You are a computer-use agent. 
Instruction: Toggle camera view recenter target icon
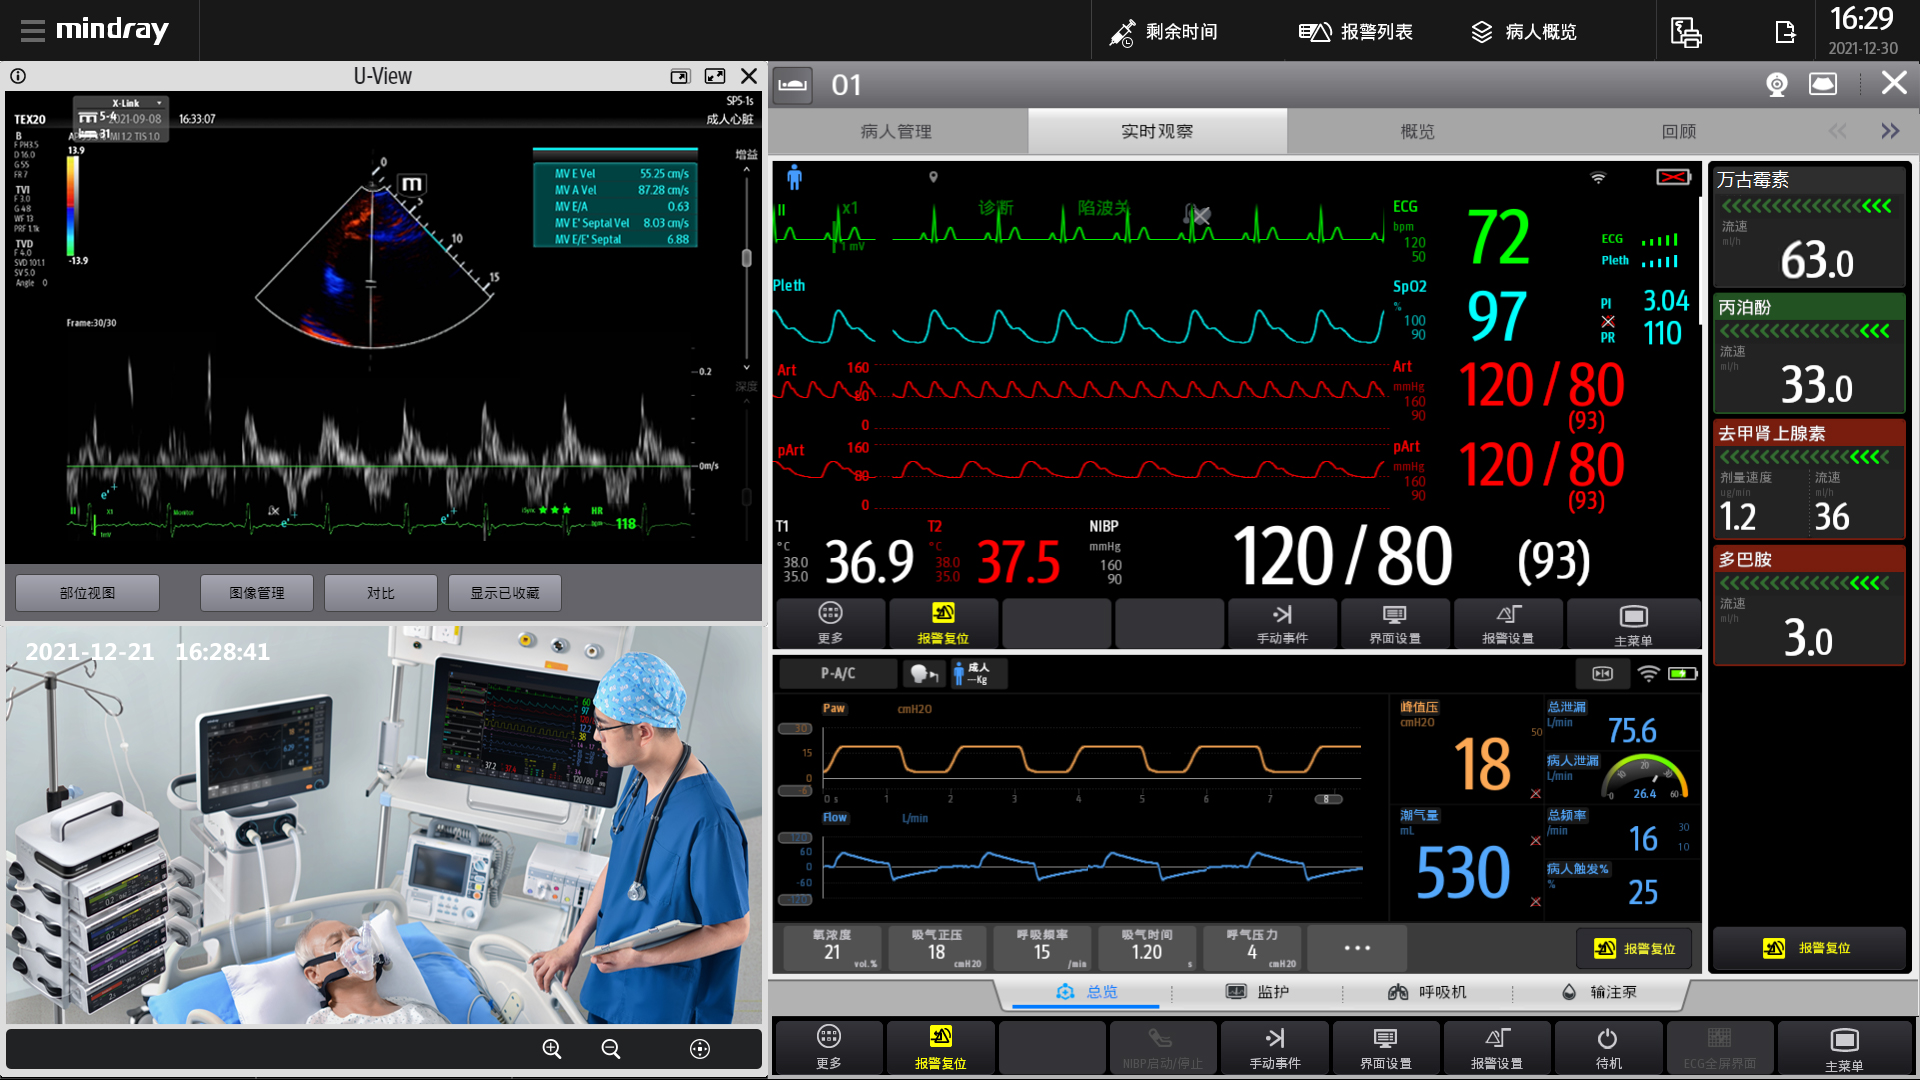pyautogui.click(x=700, y=1048)
